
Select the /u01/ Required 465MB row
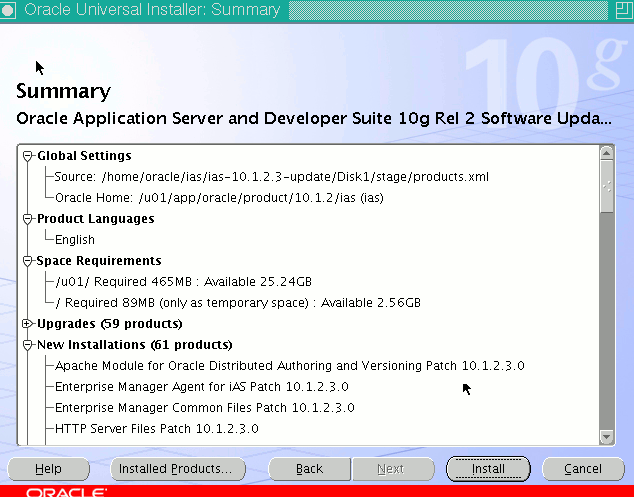[x=184, y=282]
